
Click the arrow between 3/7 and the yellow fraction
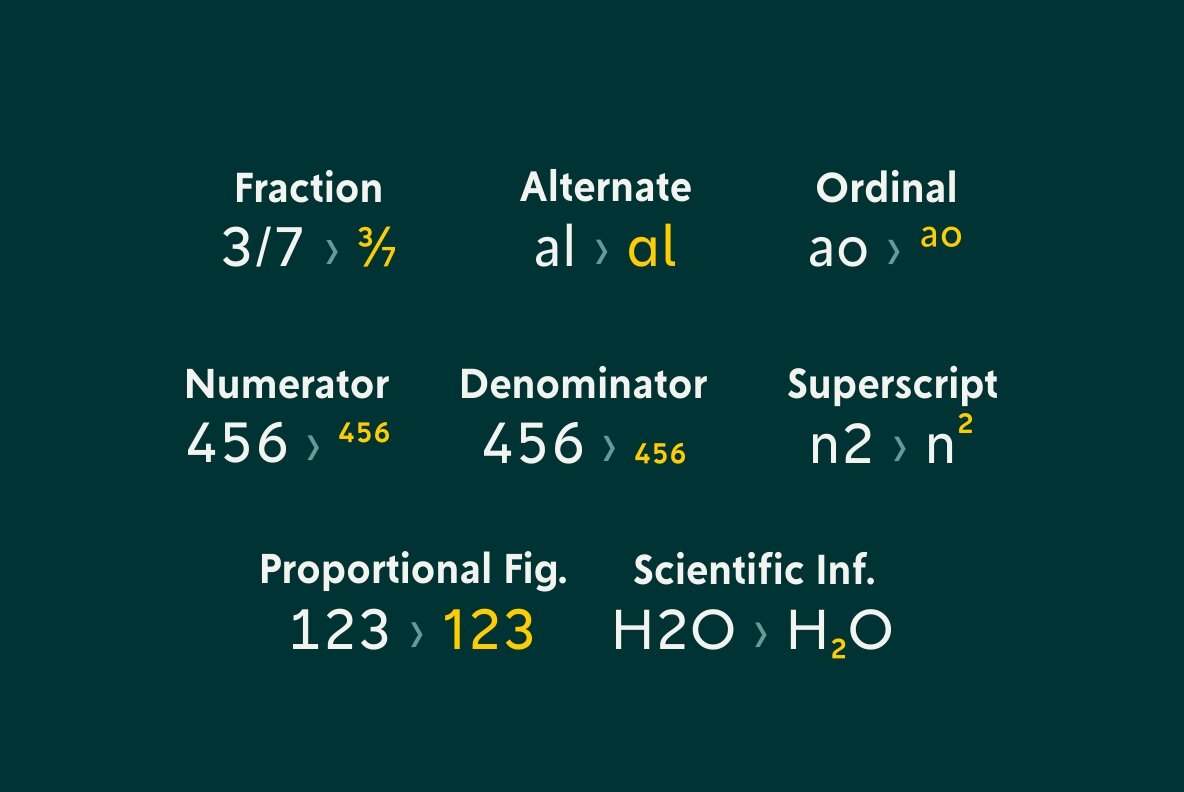tap(332, 252)
